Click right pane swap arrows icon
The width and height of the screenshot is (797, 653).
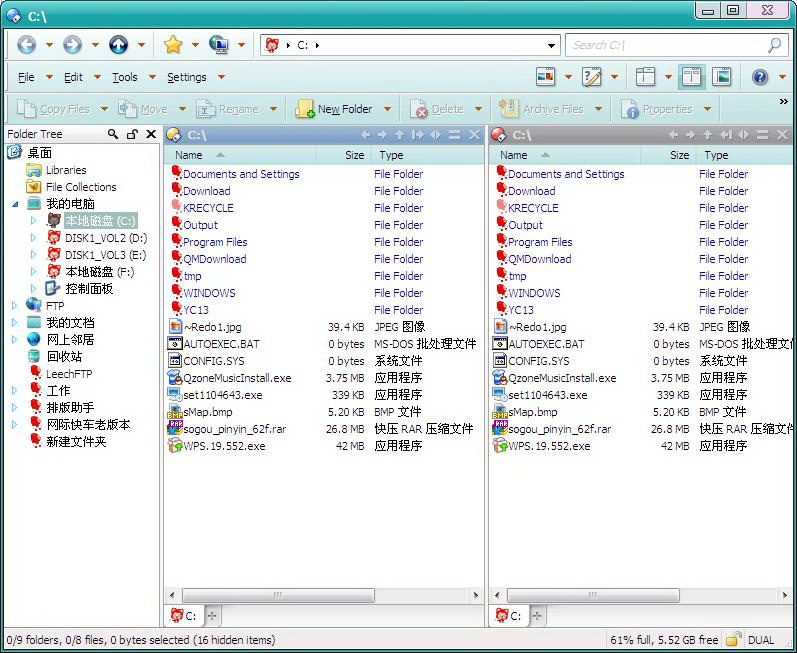coord(744,135)
